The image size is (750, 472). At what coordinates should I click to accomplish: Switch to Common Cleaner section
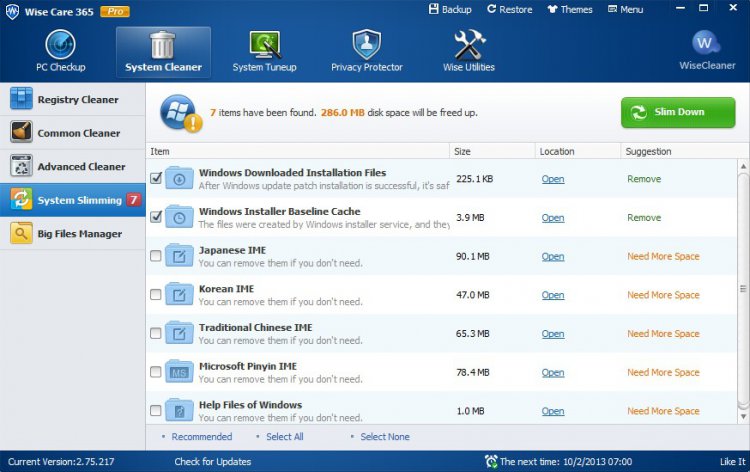(73, 132)
